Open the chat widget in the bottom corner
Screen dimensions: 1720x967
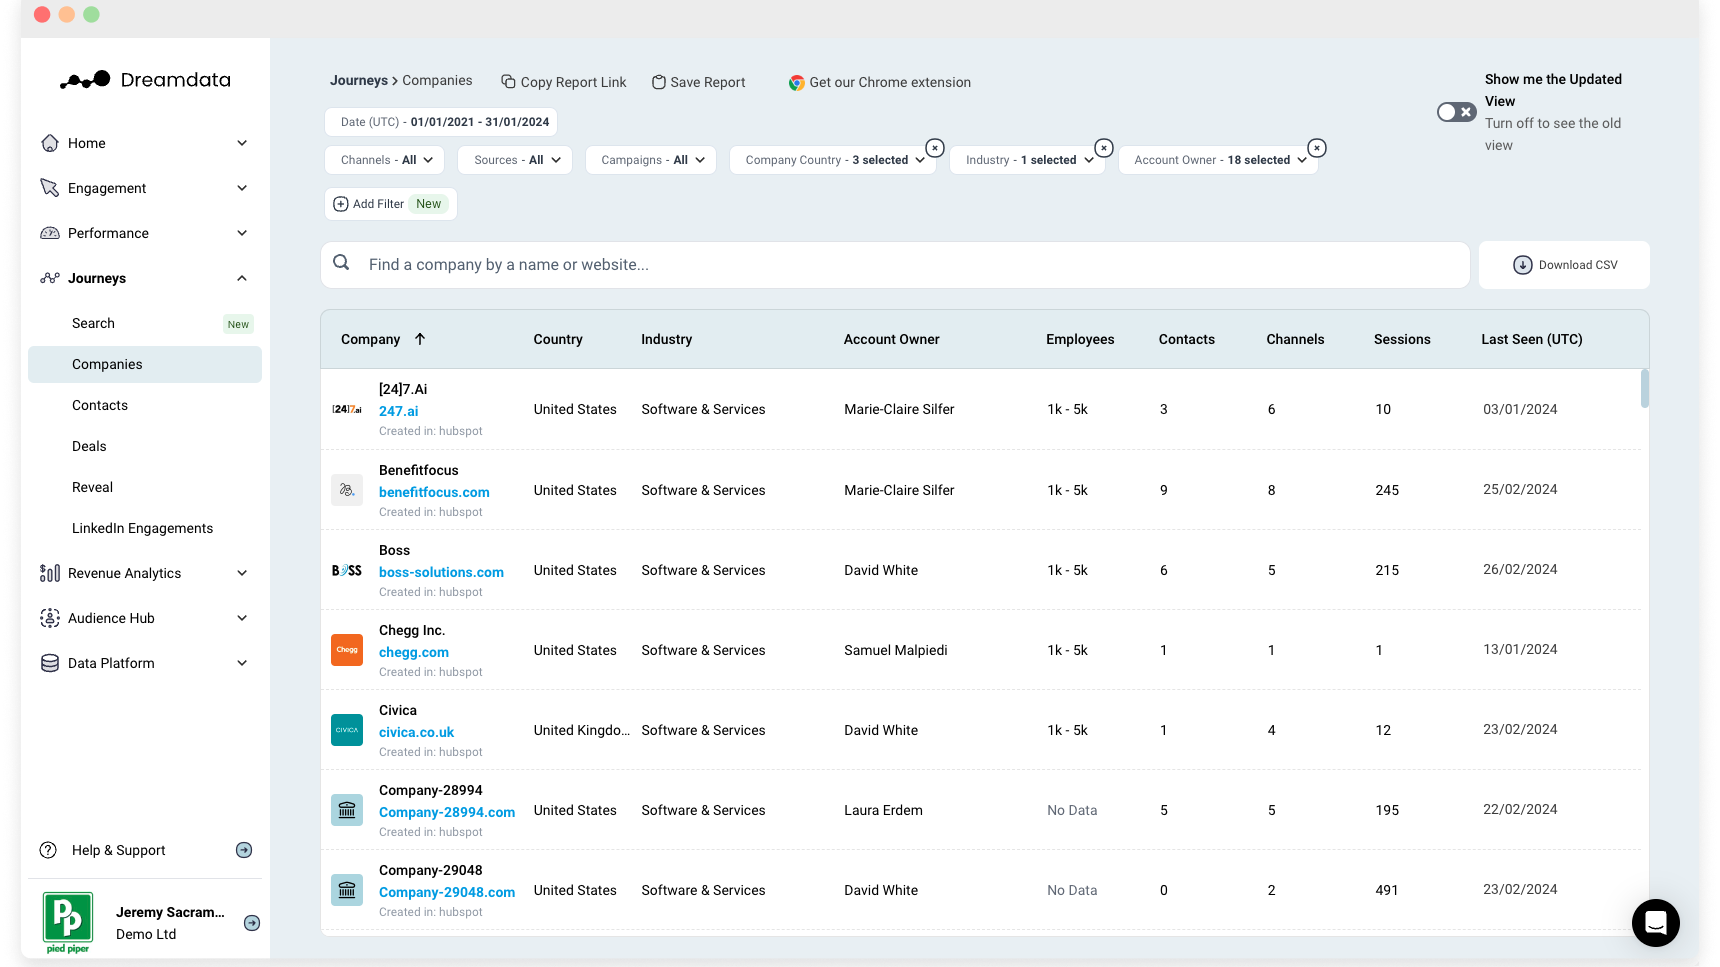(1655, 923)
